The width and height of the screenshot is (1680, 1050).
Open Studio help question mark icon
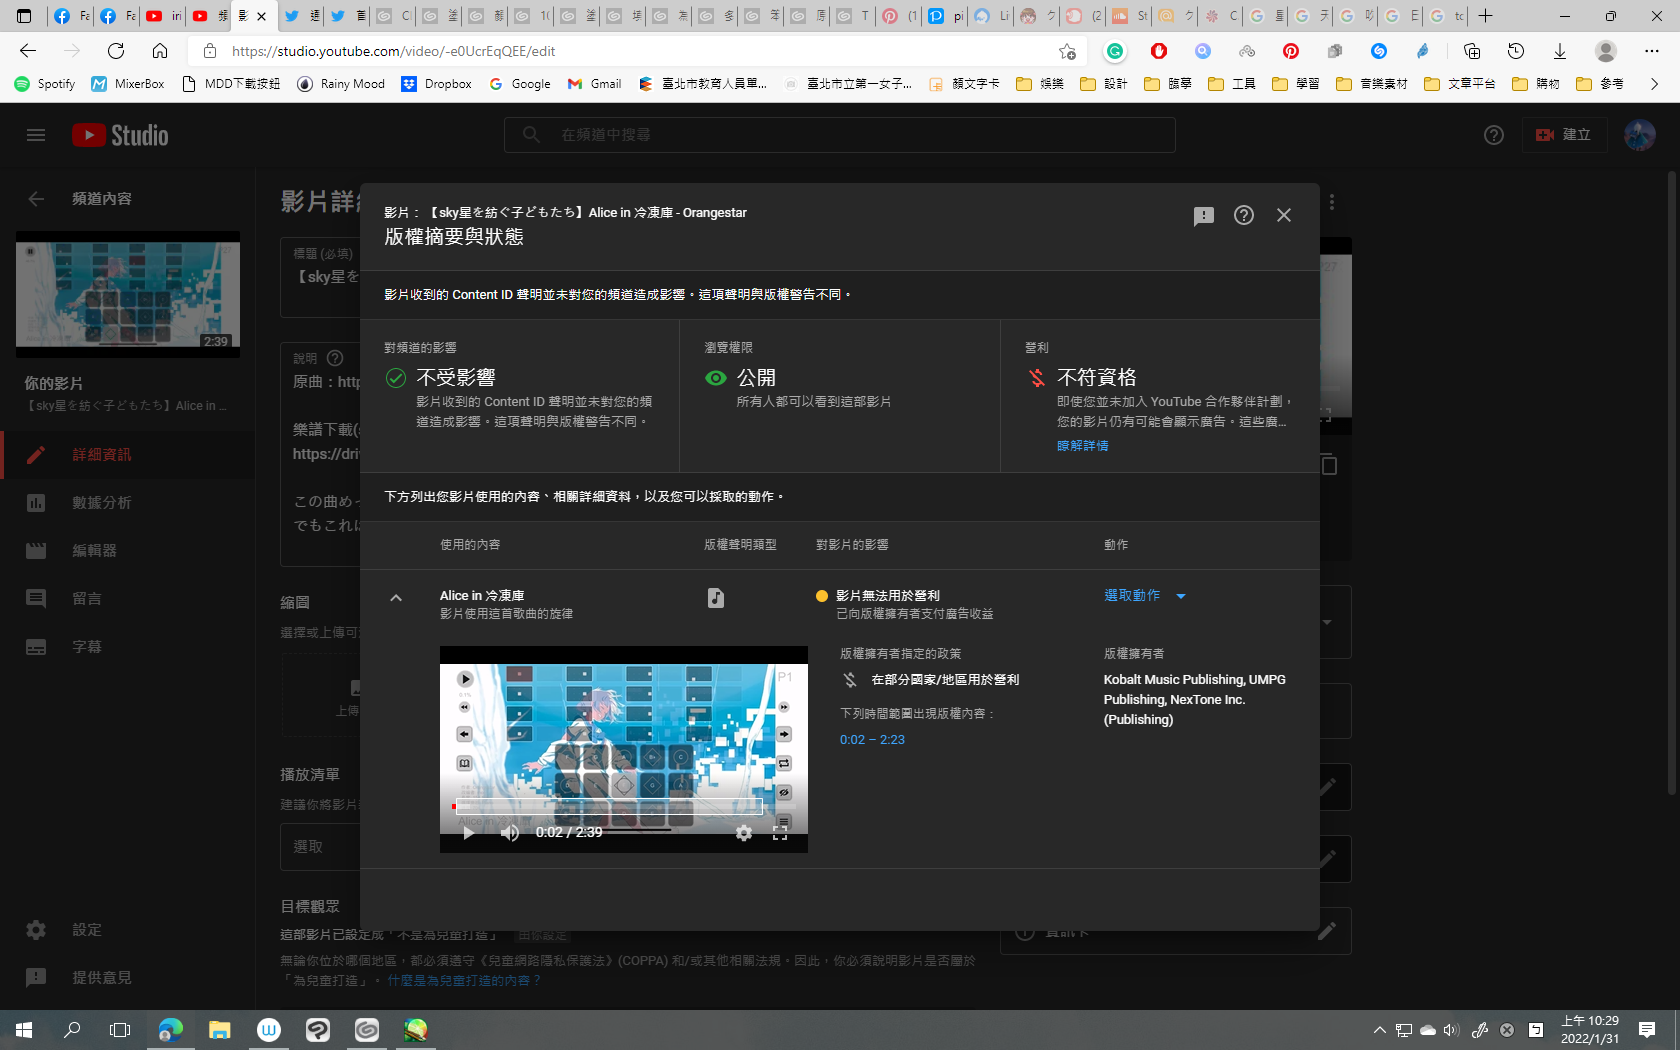[1494, 135]
